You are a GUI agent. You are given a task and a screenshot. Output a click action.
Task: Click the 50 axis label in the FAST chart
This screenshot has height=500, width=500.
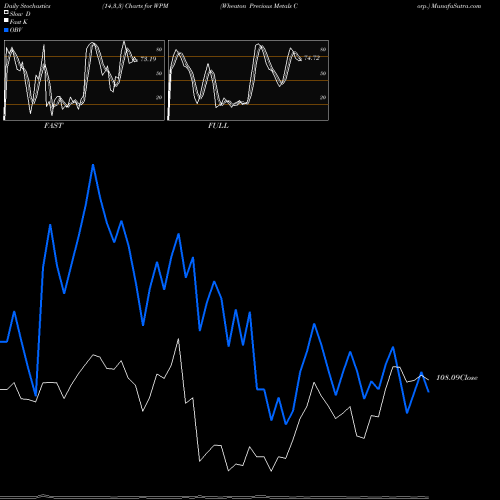159,73
